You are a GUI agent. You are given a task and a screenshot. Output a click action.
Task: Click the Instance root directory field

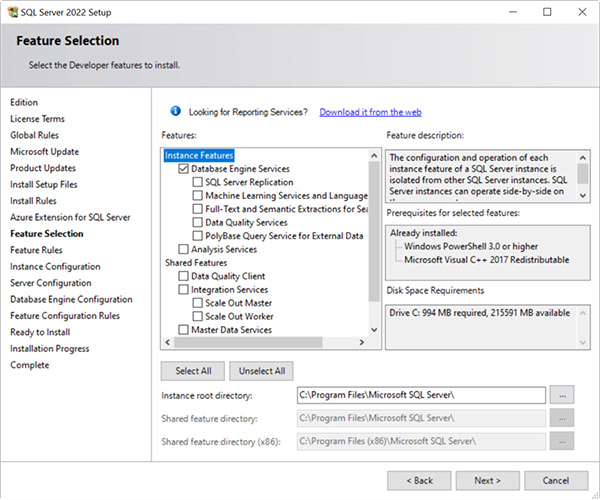click(x=421, y=395)
